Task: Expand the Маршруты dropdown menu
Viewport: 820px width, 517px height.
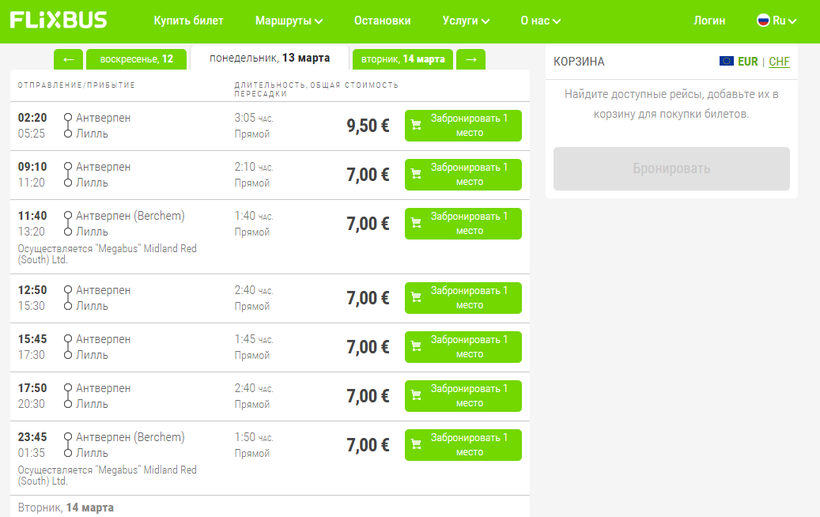Action: pyautogui.click(x=289, y=20)
